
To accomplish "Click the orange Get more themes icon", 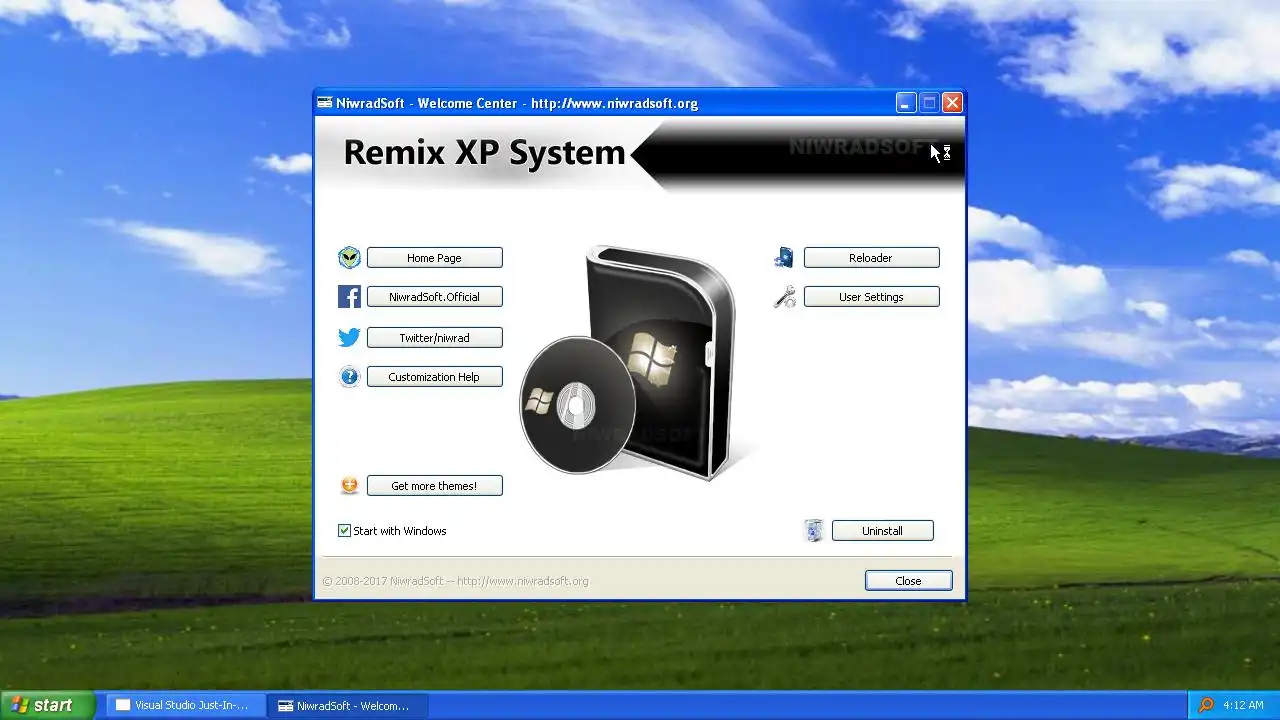I will [x=349, y=486].
